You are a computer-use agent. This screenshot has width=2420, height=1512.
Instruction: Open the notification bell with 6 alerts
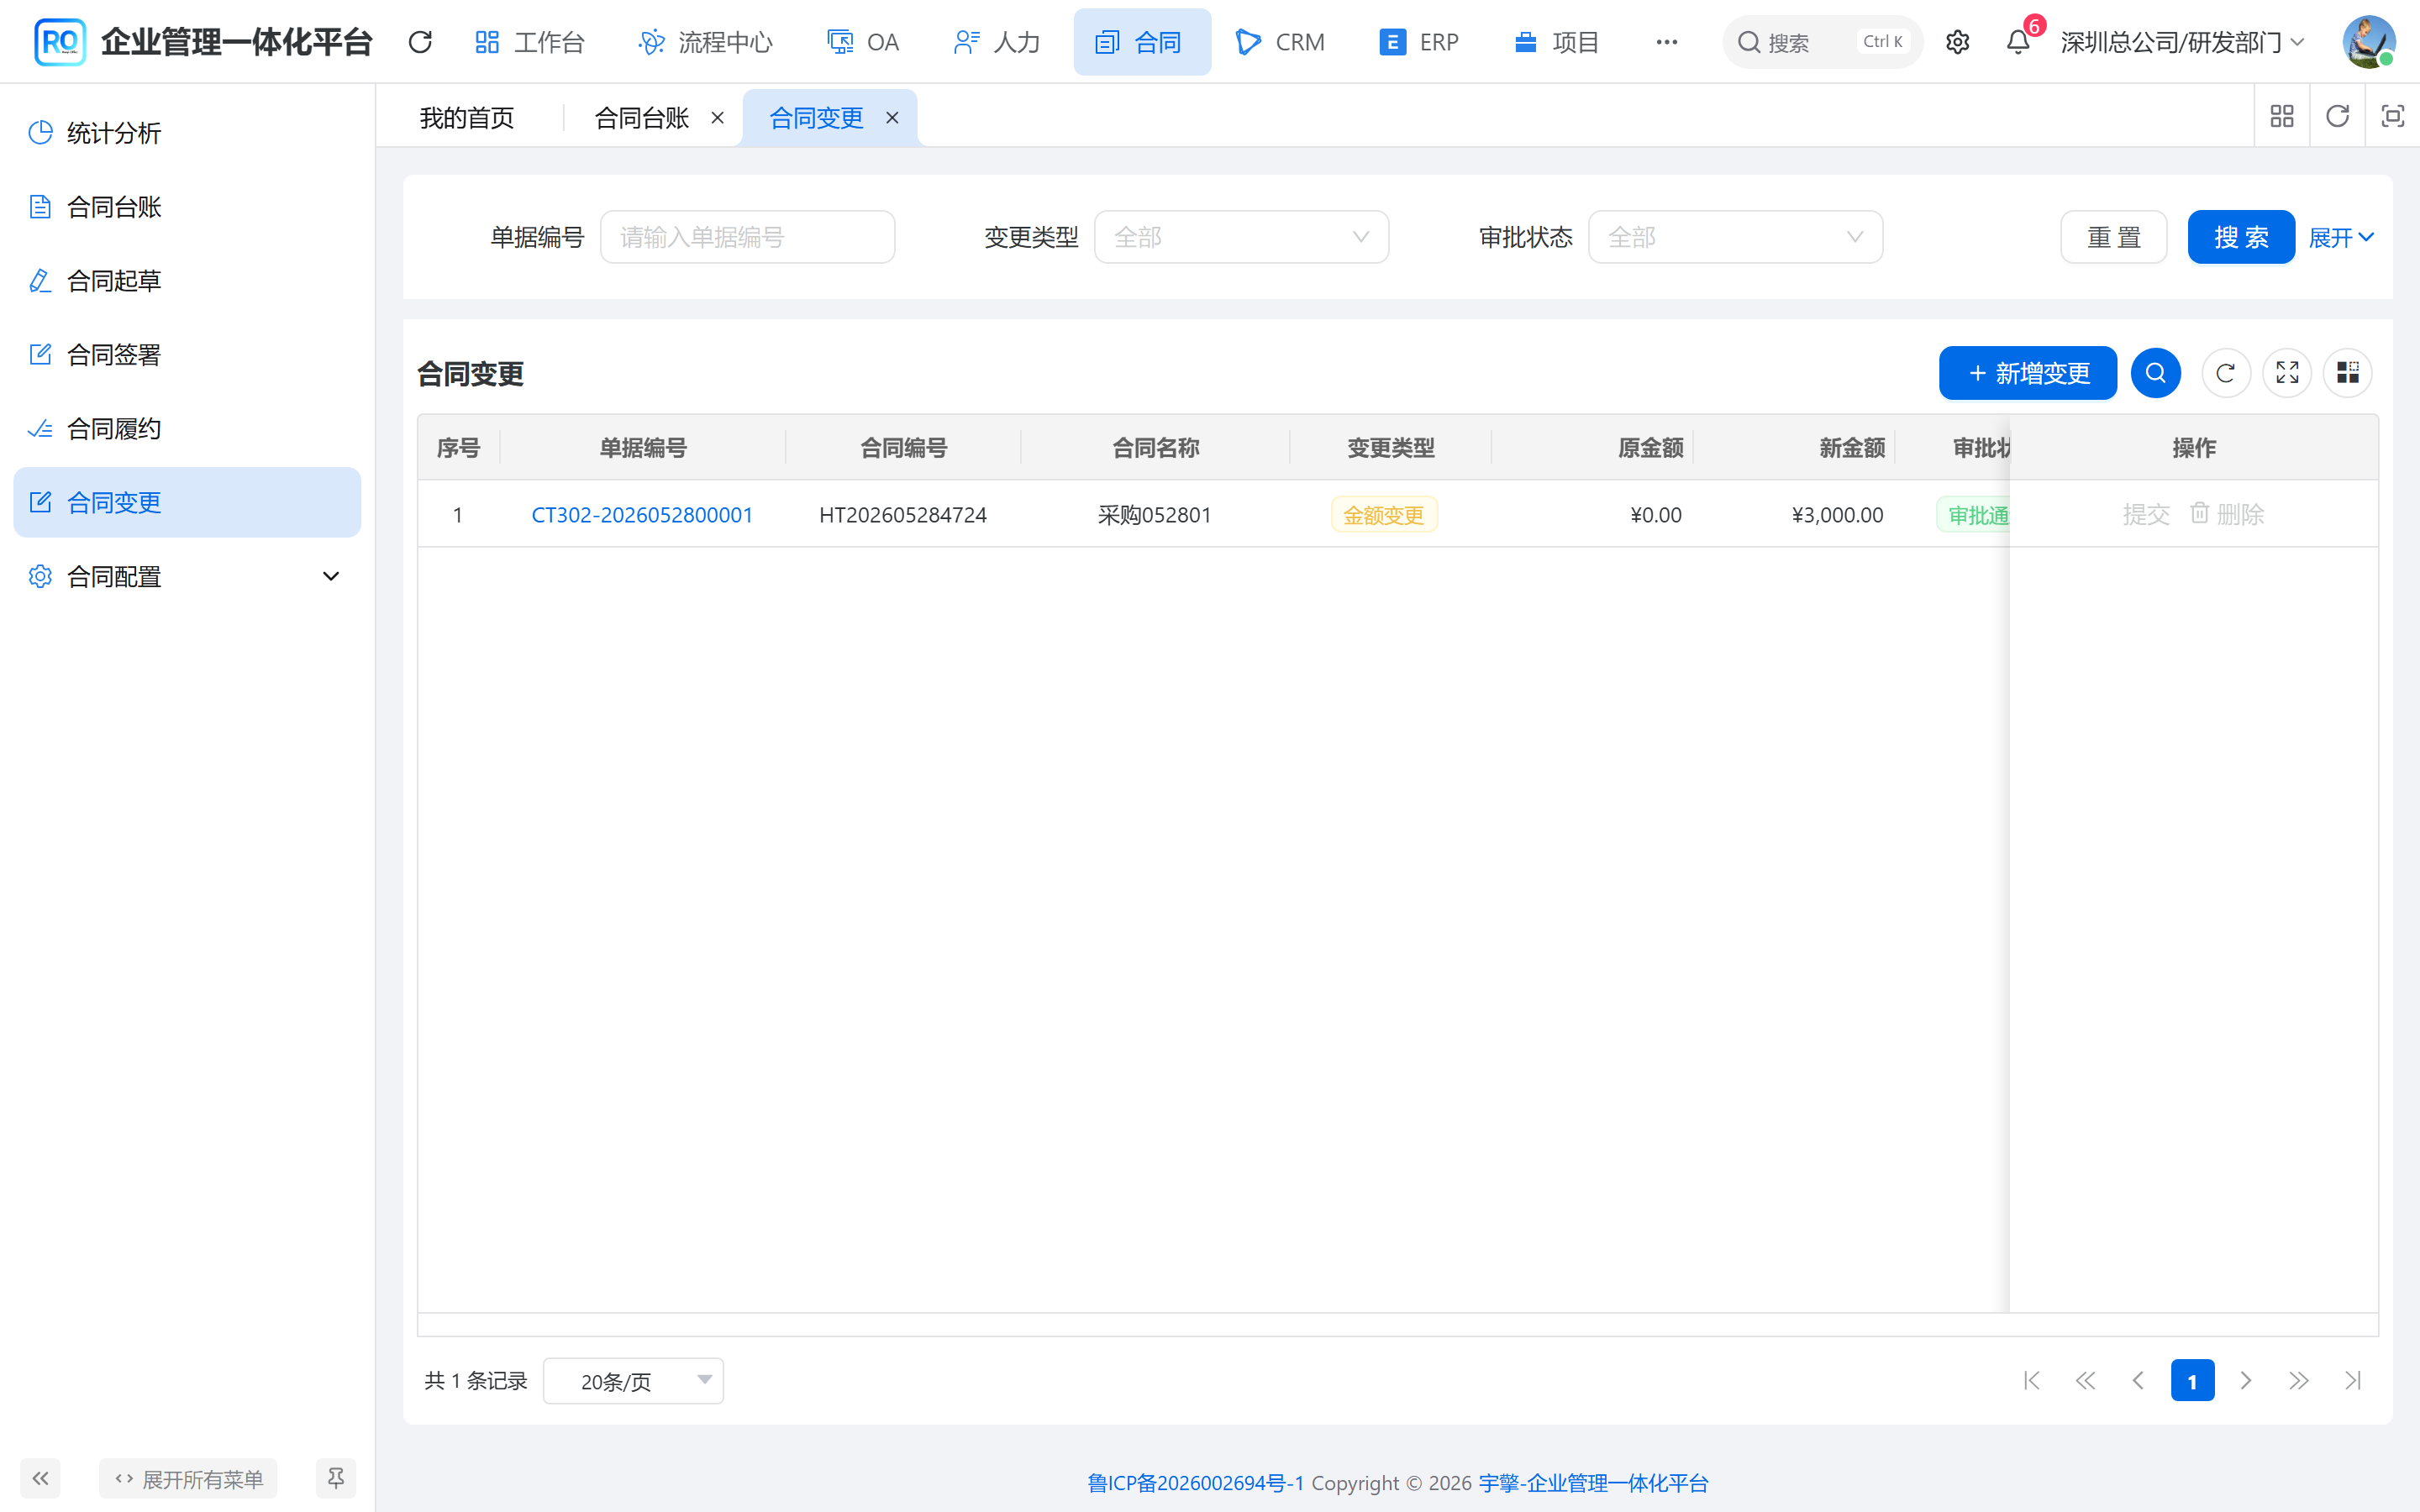click(2018, 42)
